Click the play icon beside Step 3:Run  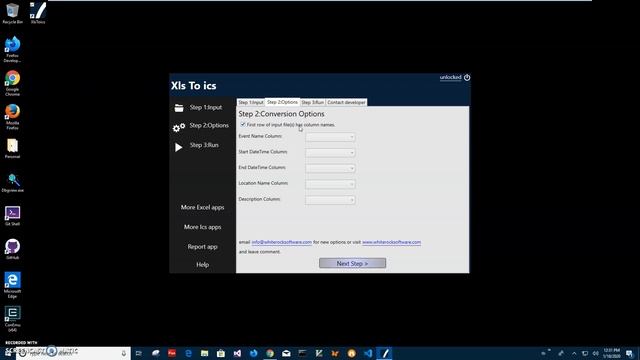pos(178,147)
